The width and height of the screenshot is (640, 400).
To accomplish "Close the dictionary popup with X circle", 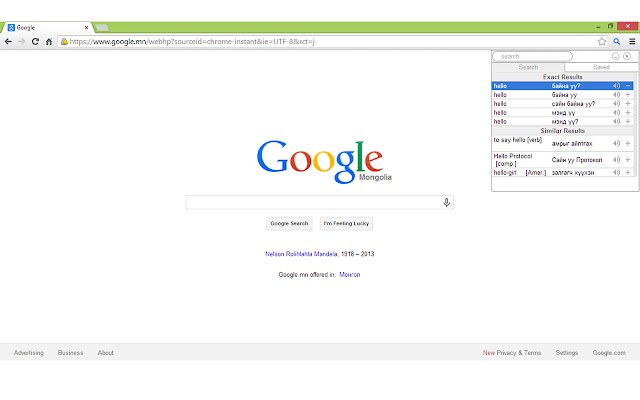I will (x=627, y=56).
